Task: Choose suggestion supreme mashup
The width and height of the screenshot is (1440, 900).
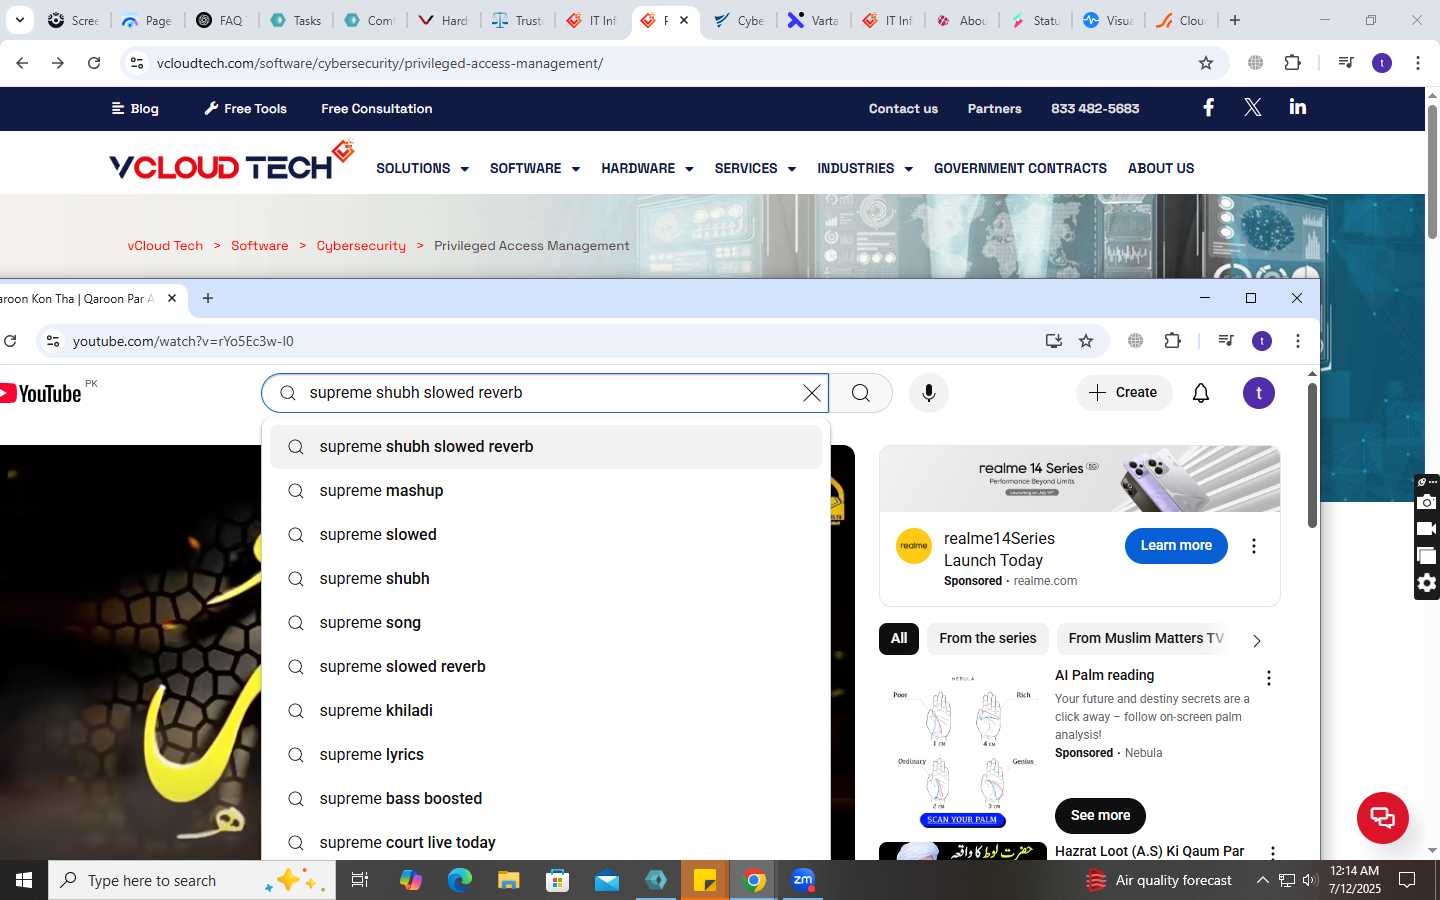Action: coord(546,491)
